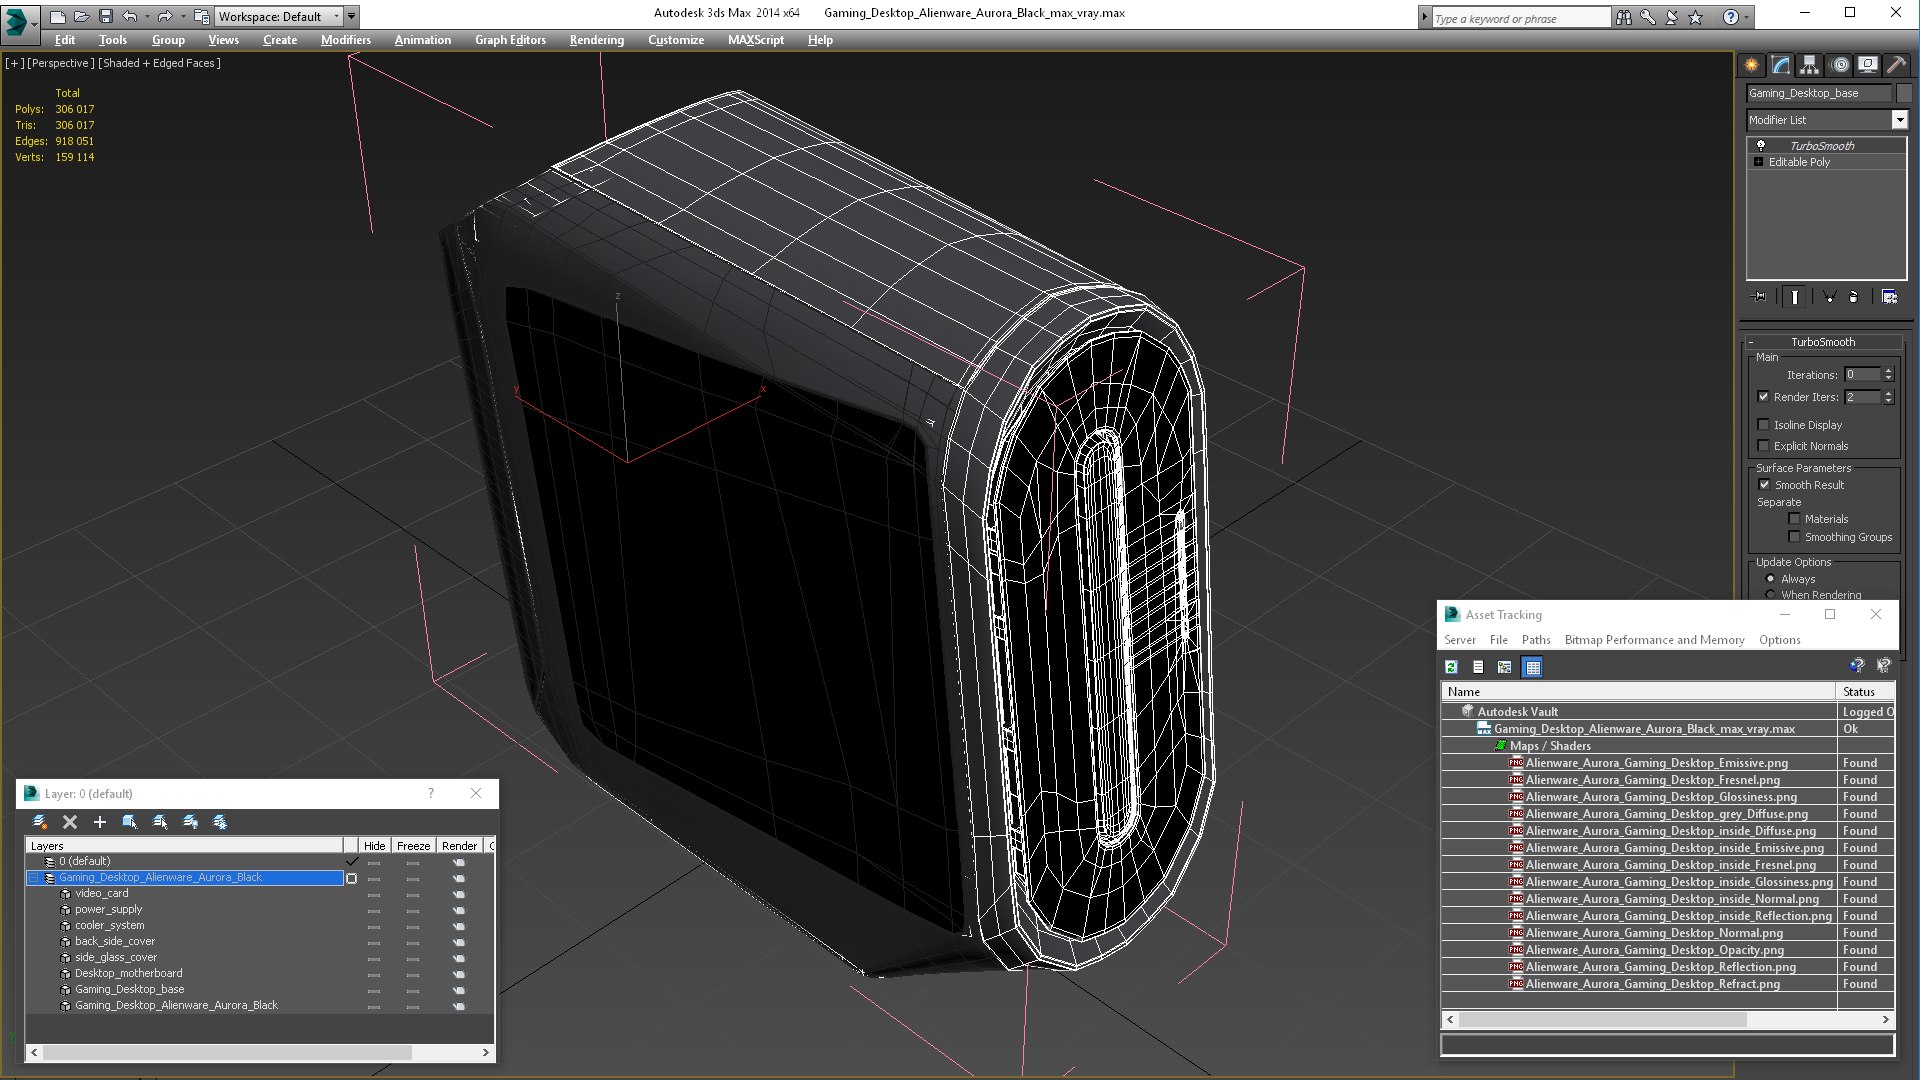Expand Editable Poly in modifier stack
The image size is (1920, 1080).
click(x=1758, y=162)
